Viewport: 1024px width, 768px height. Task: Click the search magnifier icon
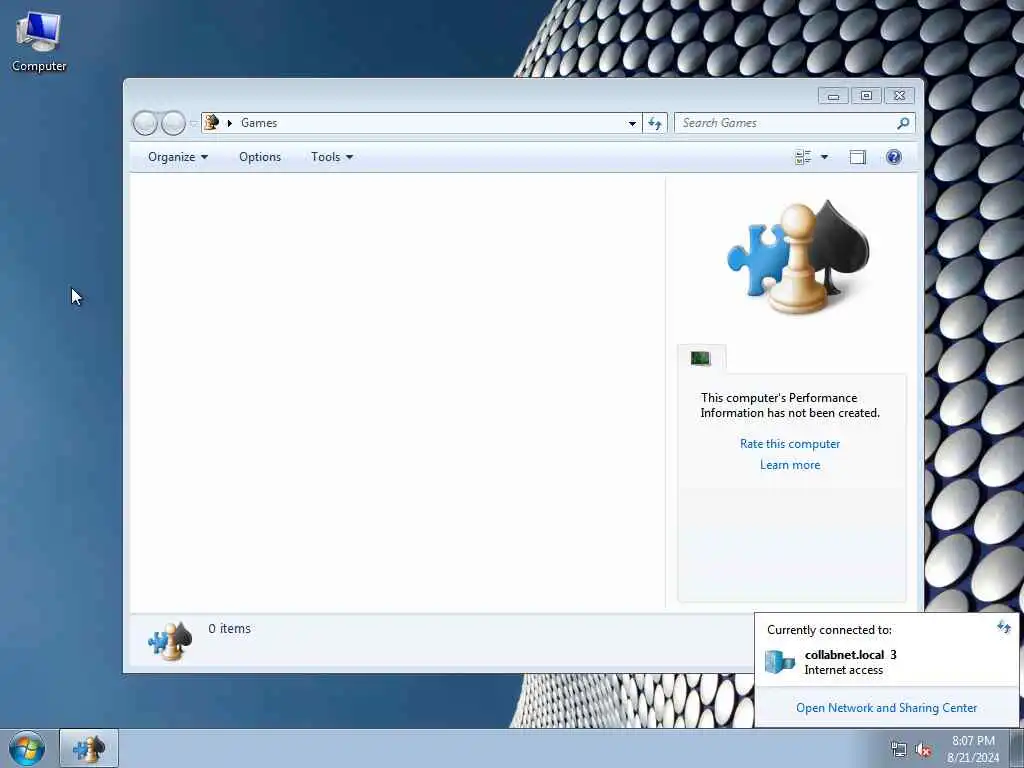tap(903, 123)
